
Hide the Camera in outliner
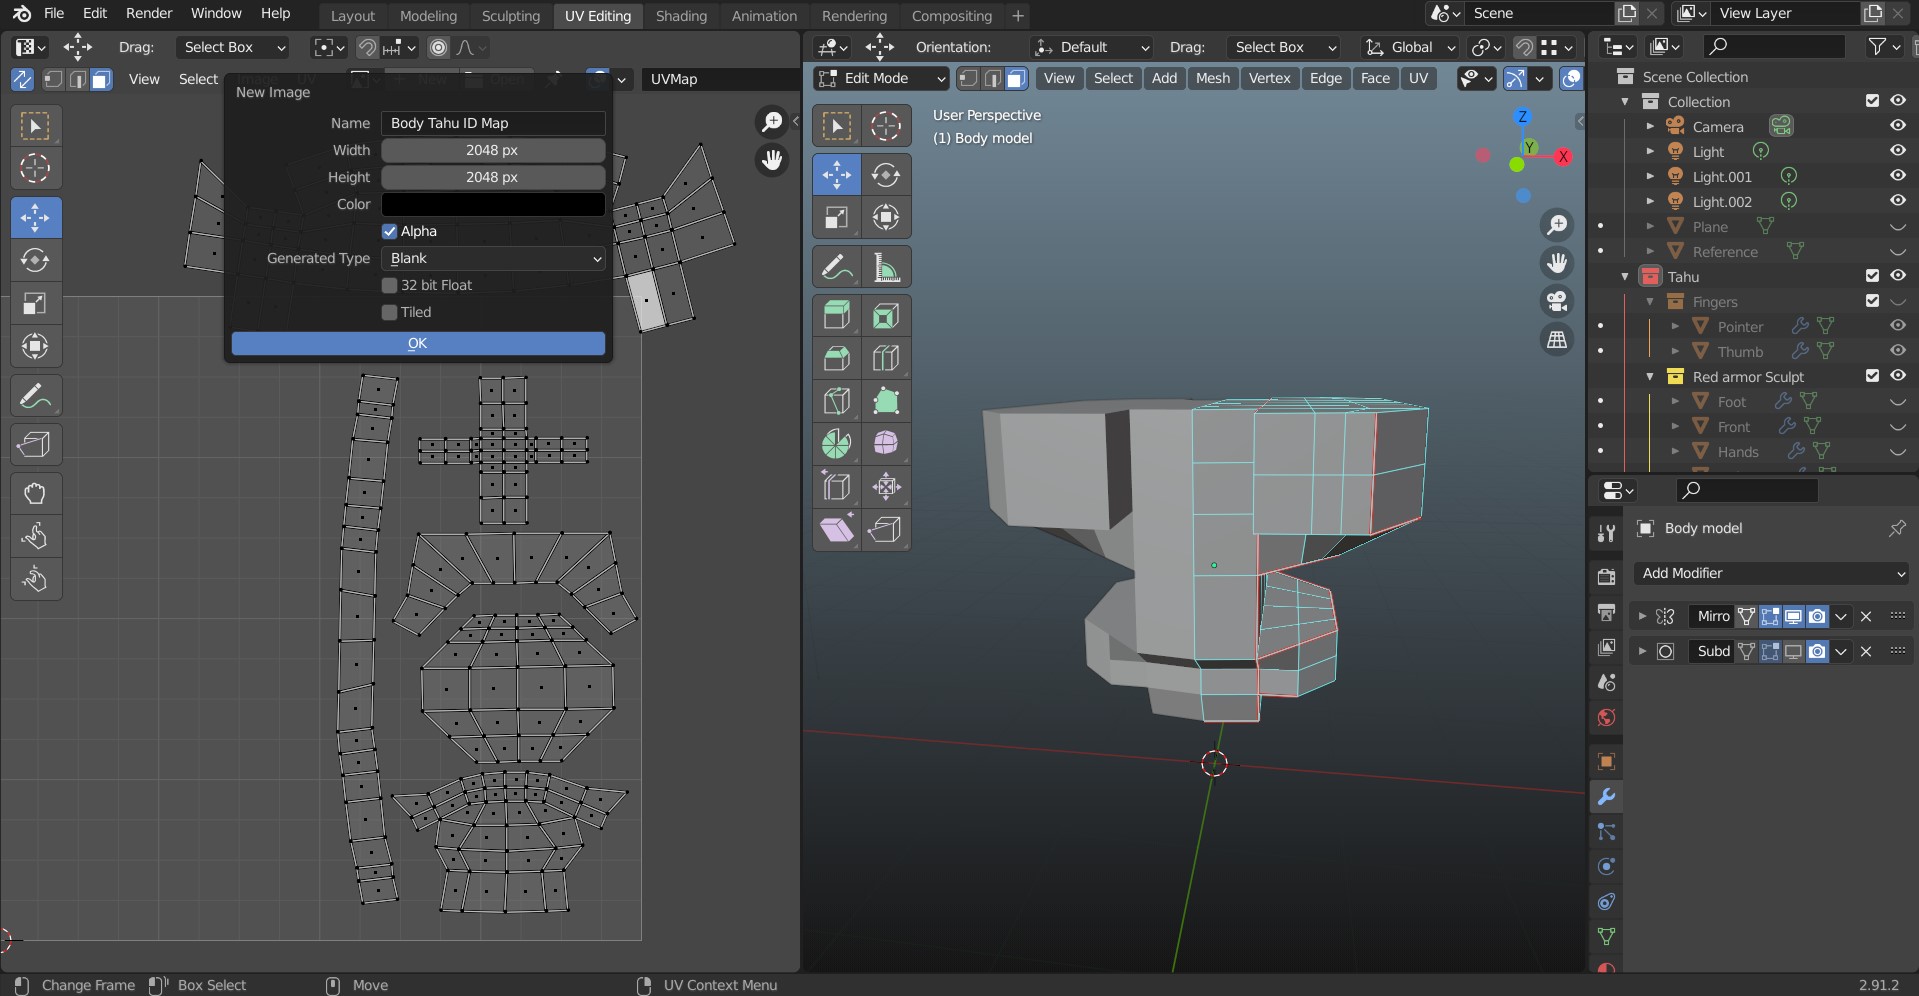pos(1897,126)
